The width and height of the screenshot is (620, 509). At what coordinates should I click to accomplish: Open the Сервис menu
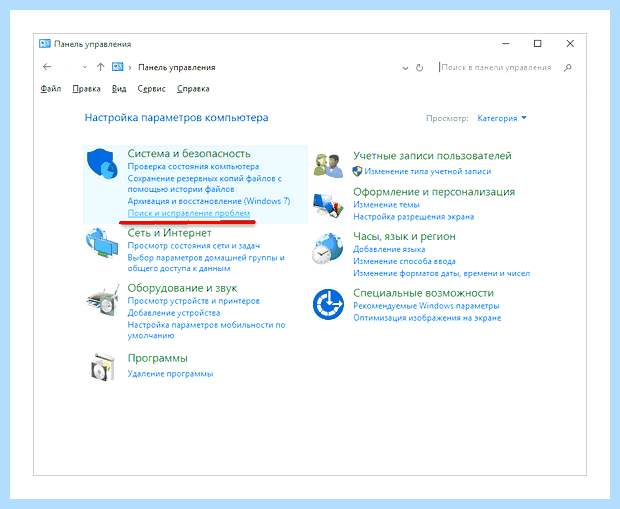151,89
